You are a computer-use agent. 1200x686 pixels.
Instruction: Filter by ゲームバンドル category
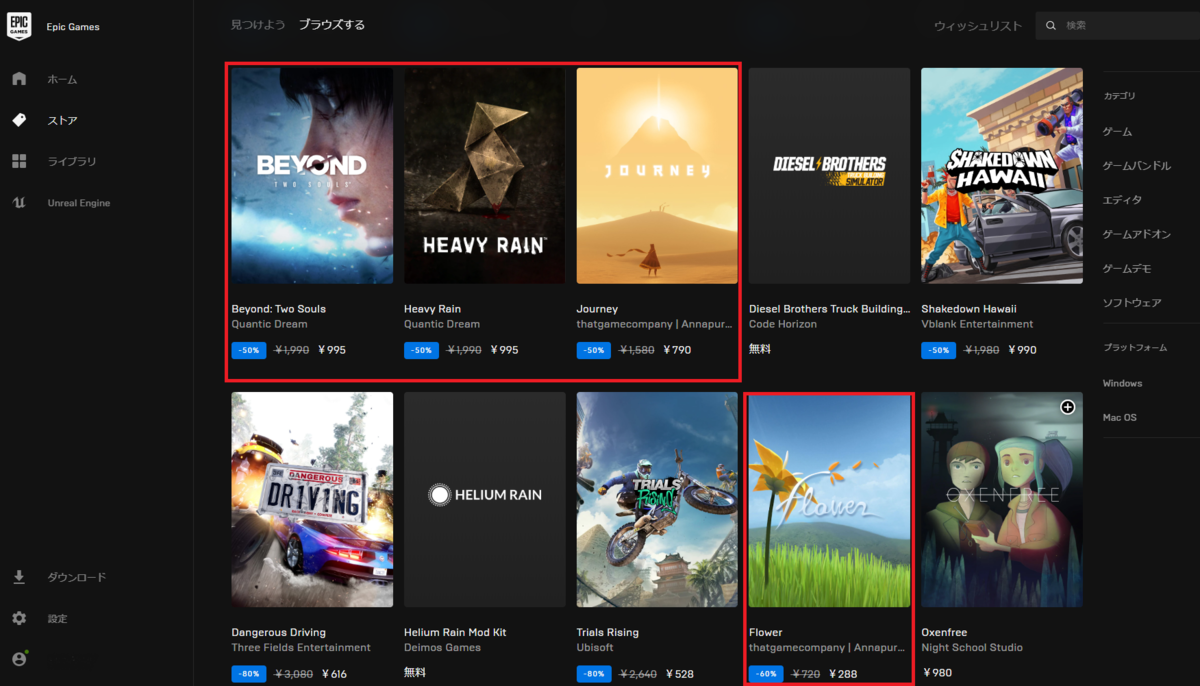coord(1137,165)
